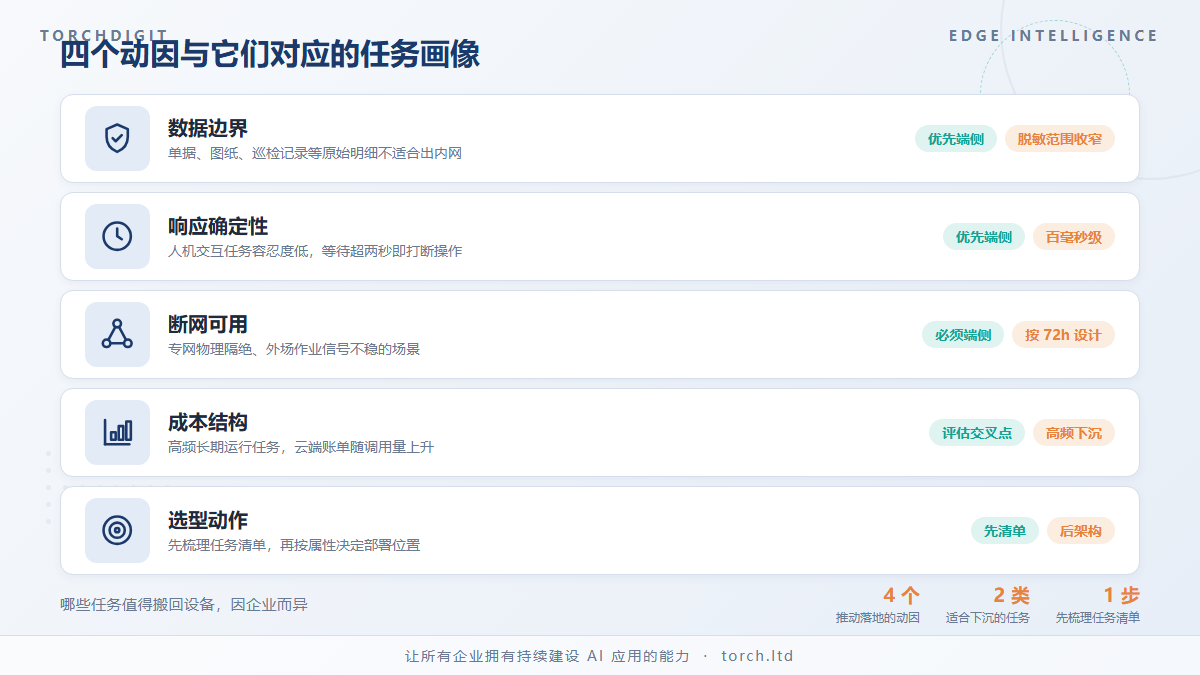Click the 1 步 statistic
The height and width of the screenshot is (675, 1200).
(1121, 596)
